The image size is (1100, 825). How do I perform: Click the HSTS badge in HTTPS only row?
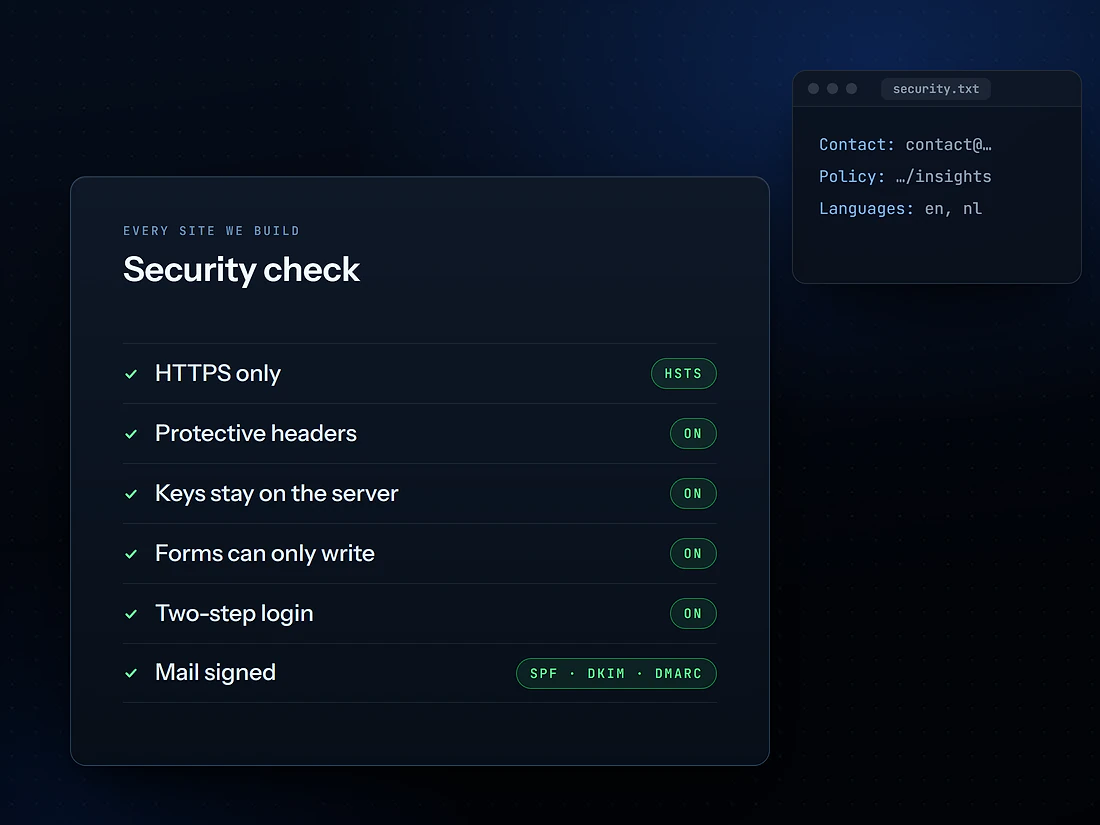click(x=683, y=373)
